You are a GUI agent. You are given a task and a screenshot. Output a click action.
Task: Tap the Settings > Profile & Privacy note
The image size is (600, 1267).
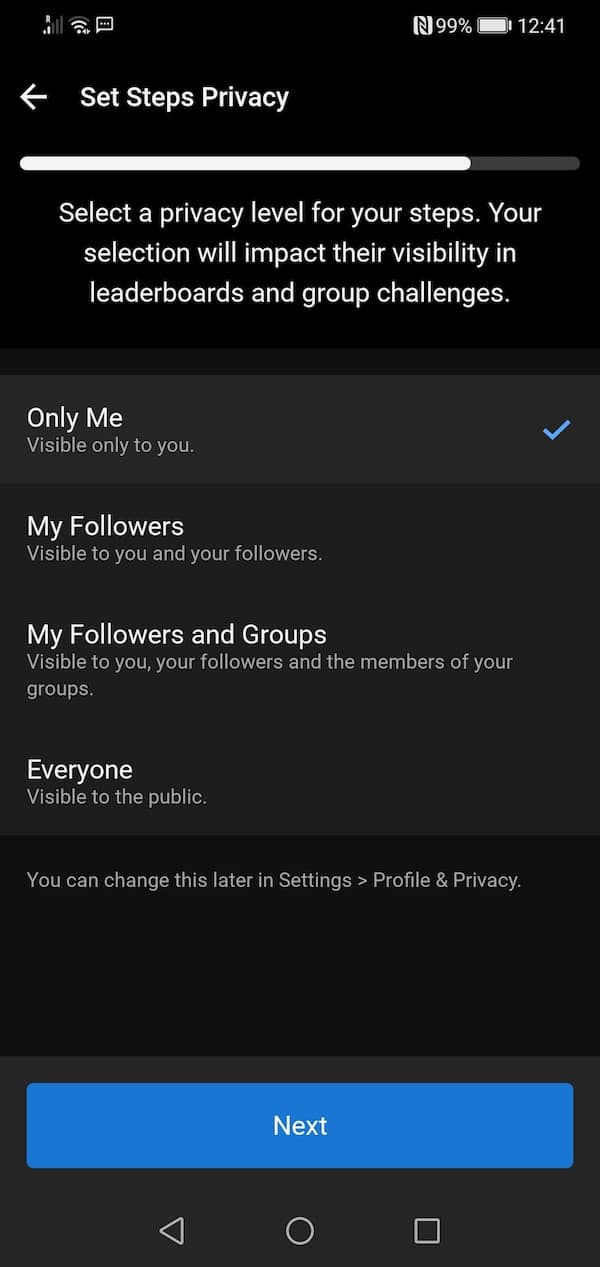pyautogui.click(x=274, y=880)
